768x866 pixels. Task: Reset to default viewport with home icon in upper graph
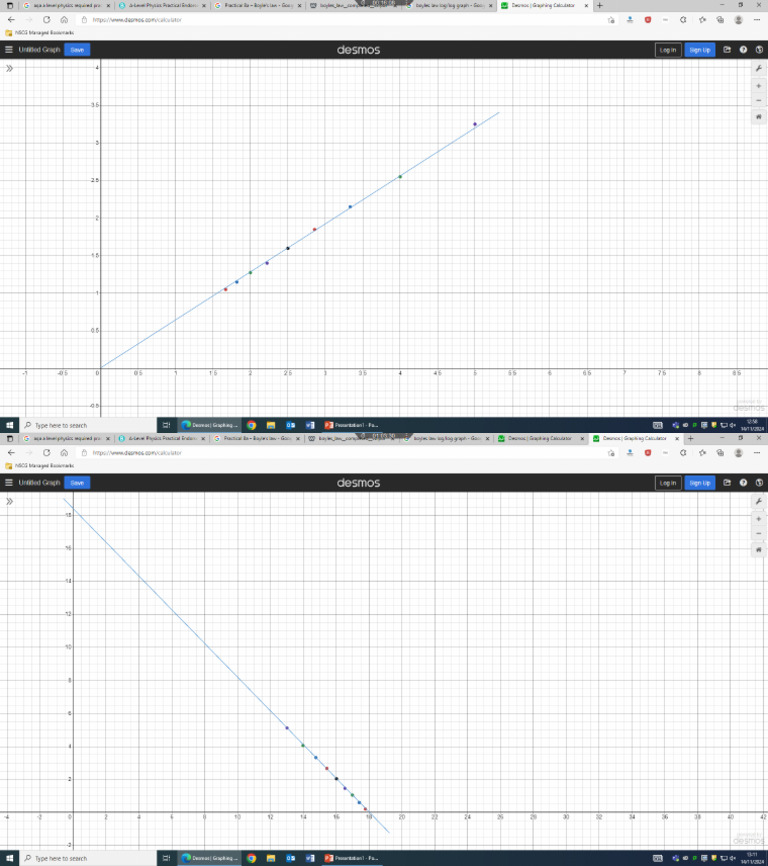759,117
